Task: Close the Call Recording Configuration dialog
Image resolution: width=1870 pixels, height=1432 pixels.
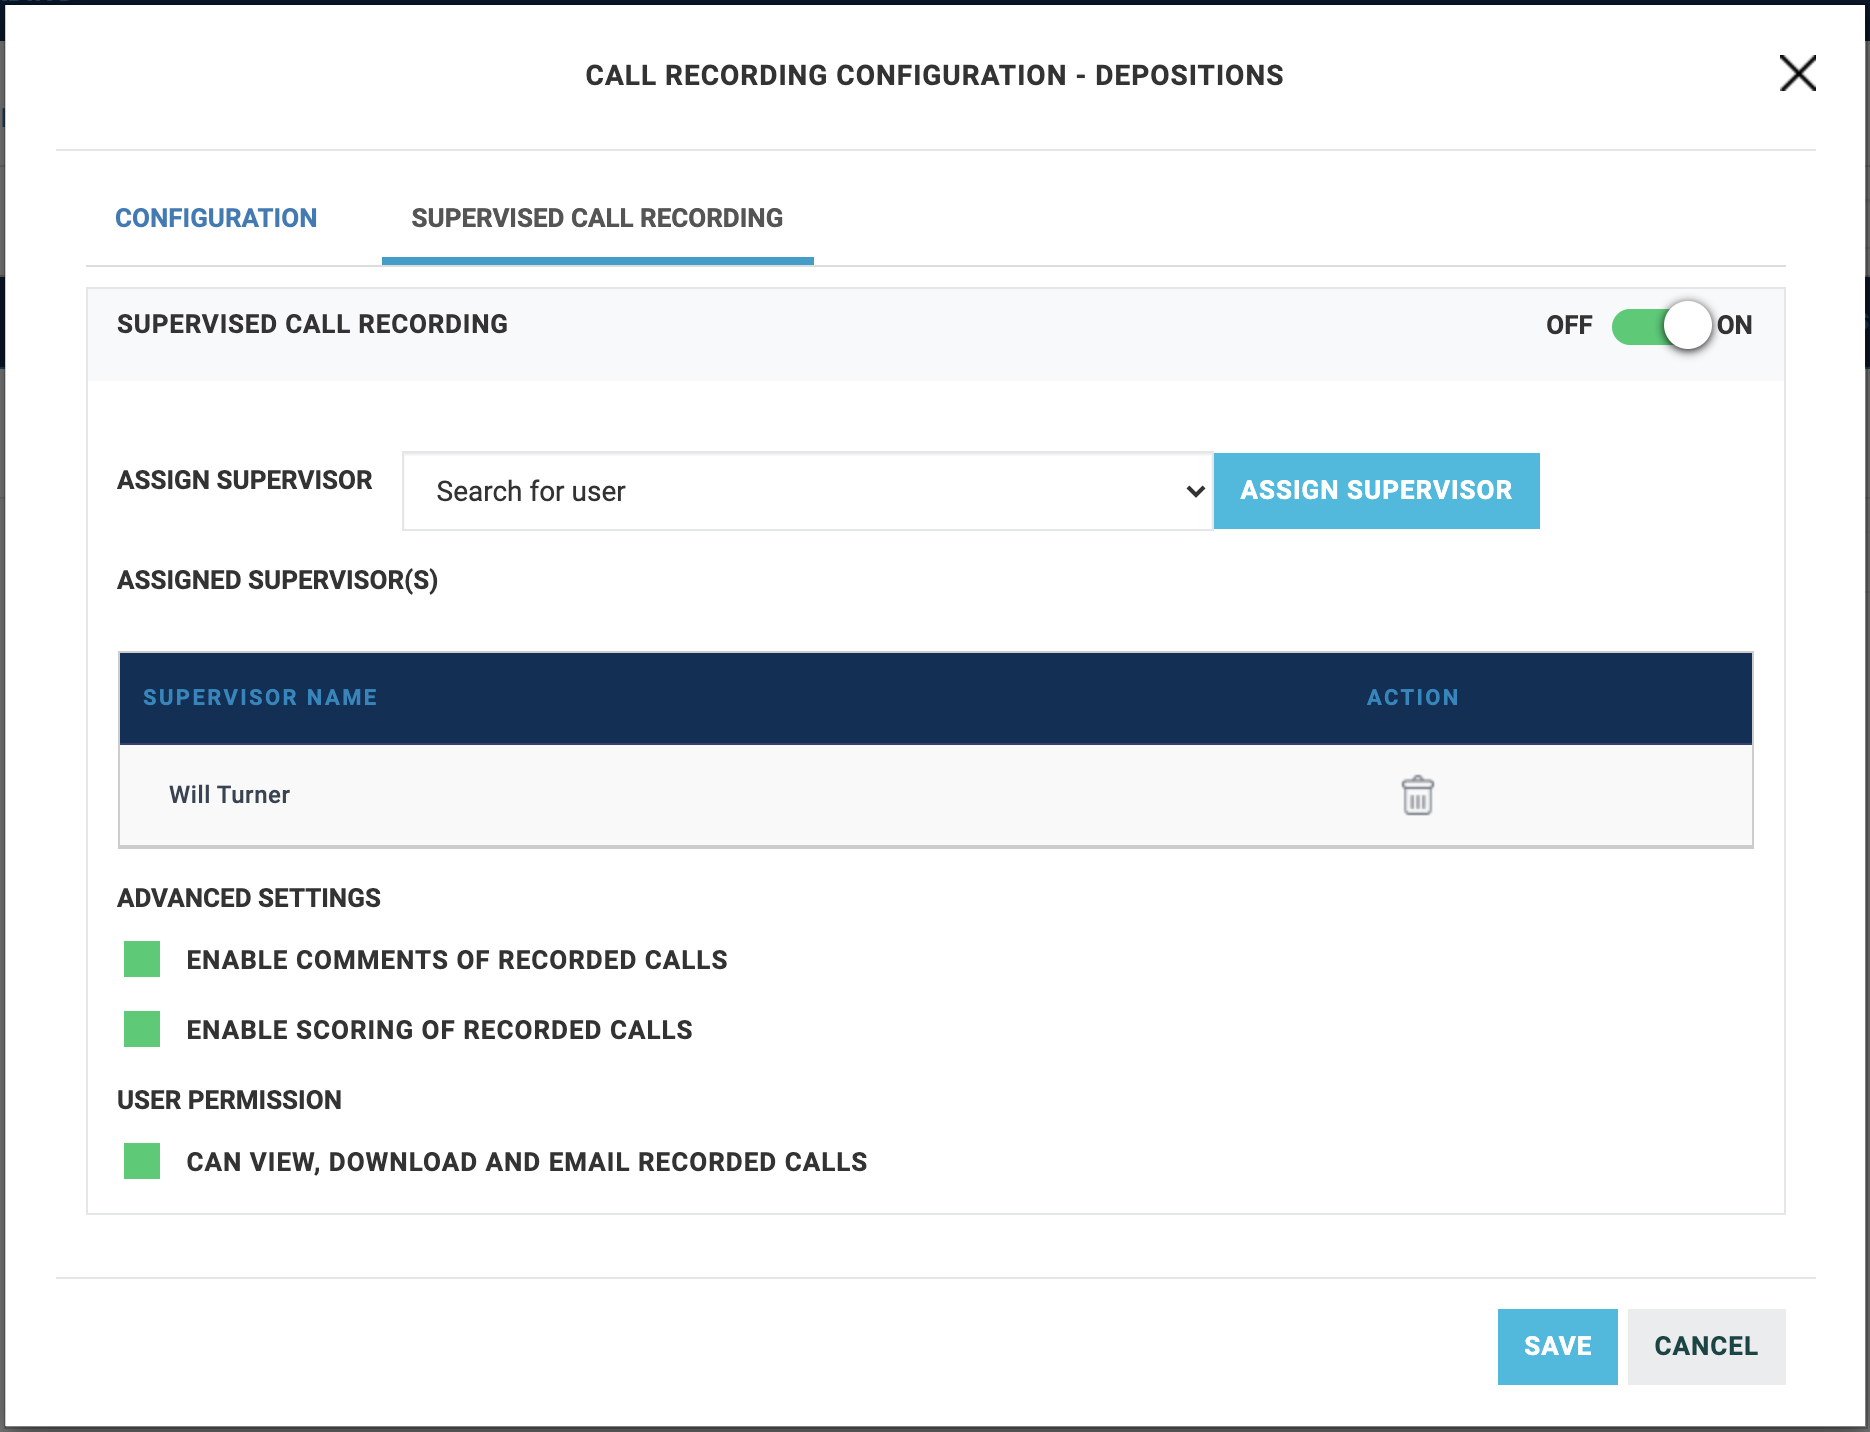Action: (x=1797, y=73)
